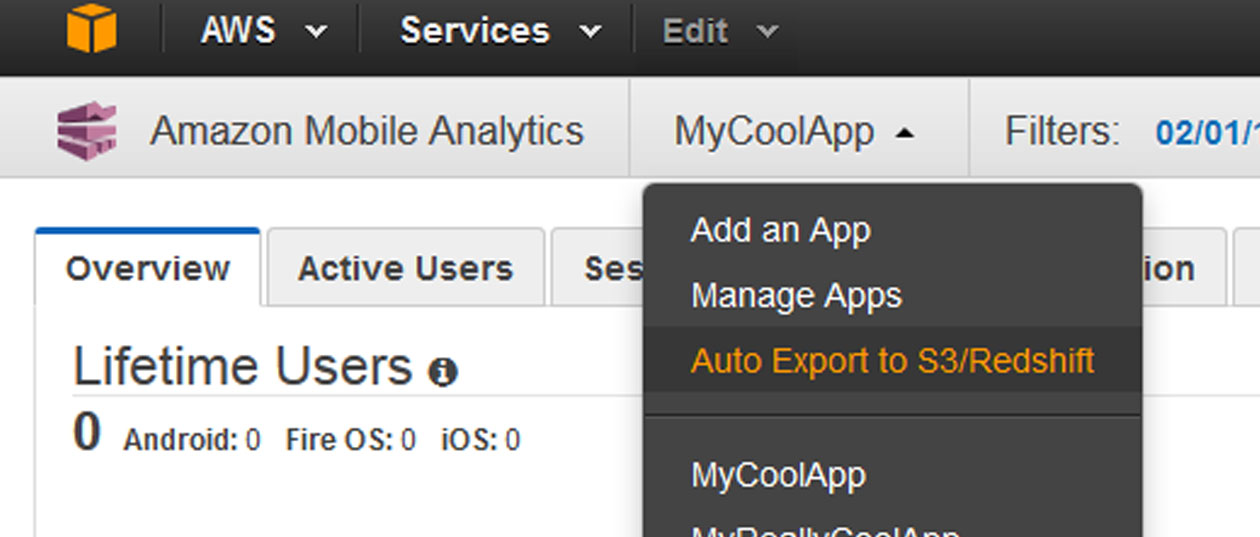Select MyCoolApp in the app list

(x=778, y=475)
